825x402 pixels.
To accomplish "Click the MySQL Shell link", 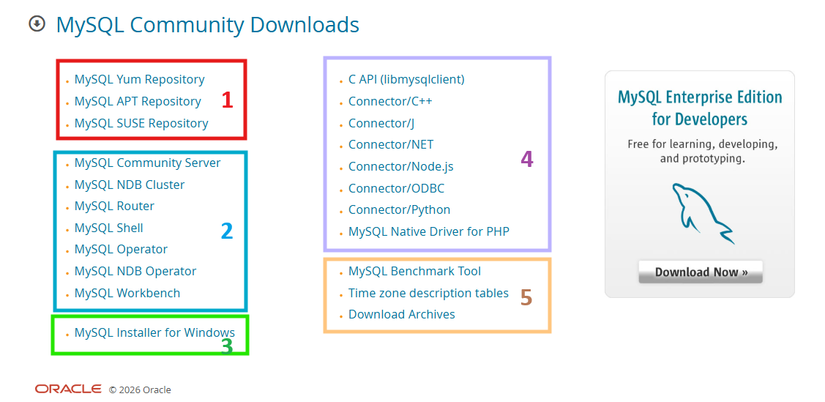I will click(109, 228).
